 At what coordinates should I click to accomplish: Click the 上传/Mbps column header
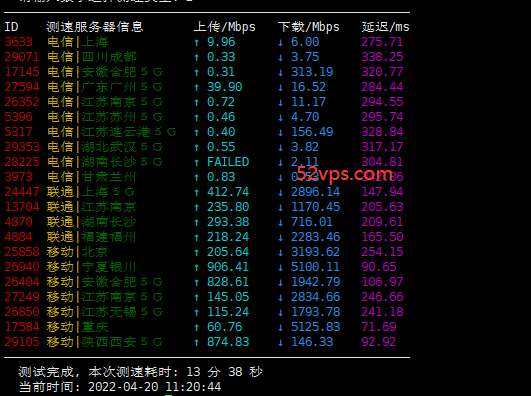coord(225,27)
